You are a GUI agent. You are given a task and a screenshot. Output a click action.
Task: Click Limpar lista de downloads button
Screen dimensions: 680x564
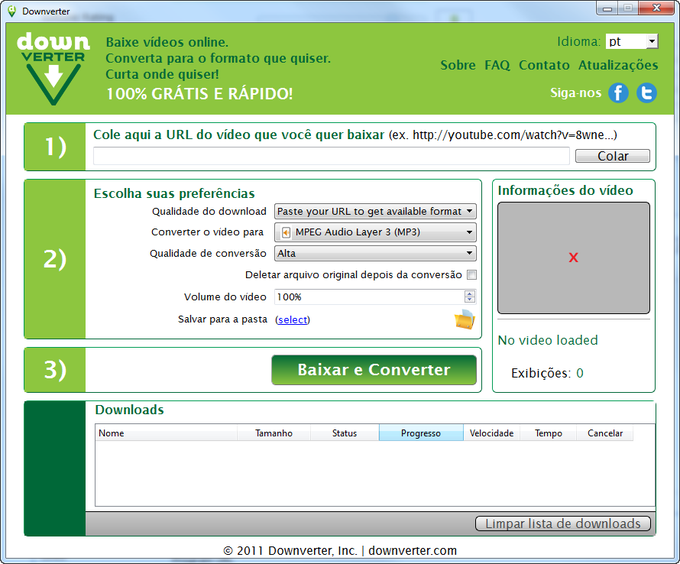click(x=562, y=524)
